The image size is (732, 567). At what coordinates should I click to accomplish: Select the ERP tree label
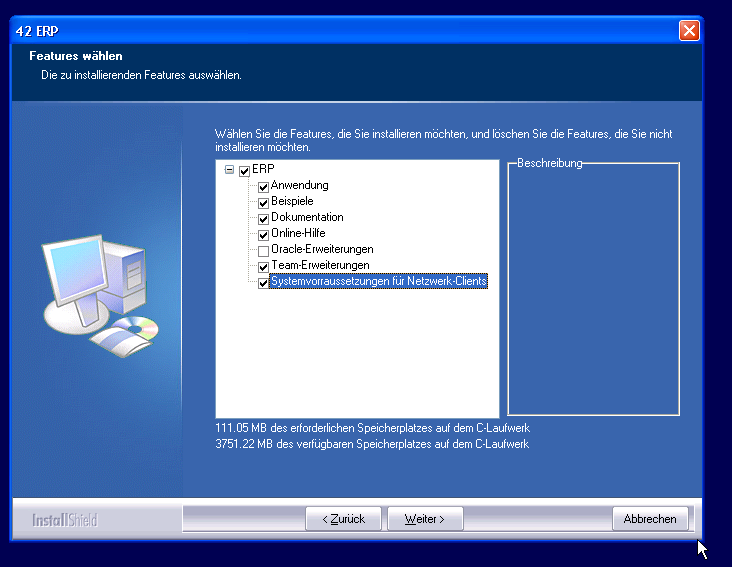coord(263,169)
